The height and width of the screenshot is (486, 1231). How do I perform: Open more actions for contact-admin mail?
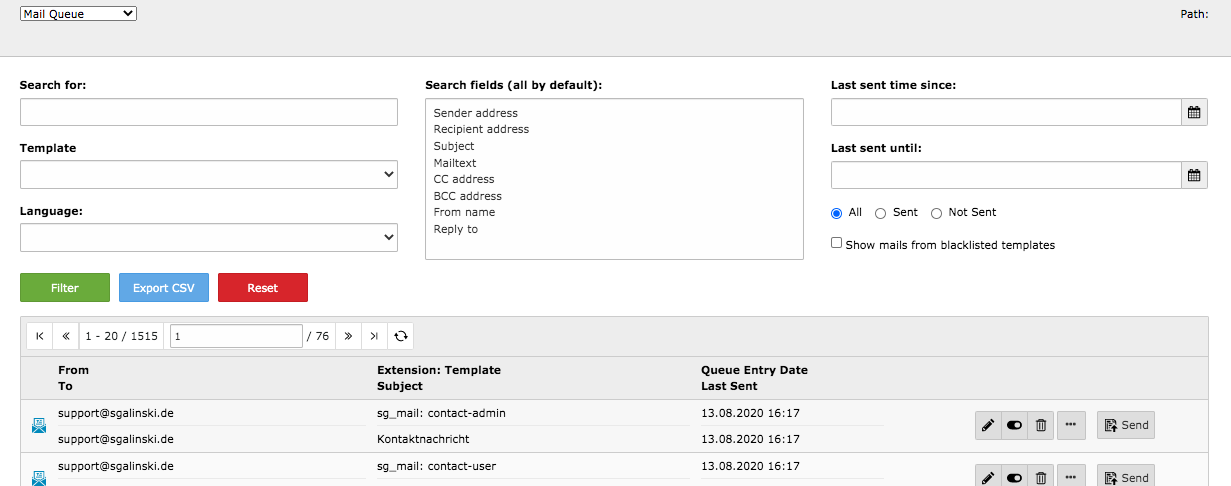coord(1072,425)
